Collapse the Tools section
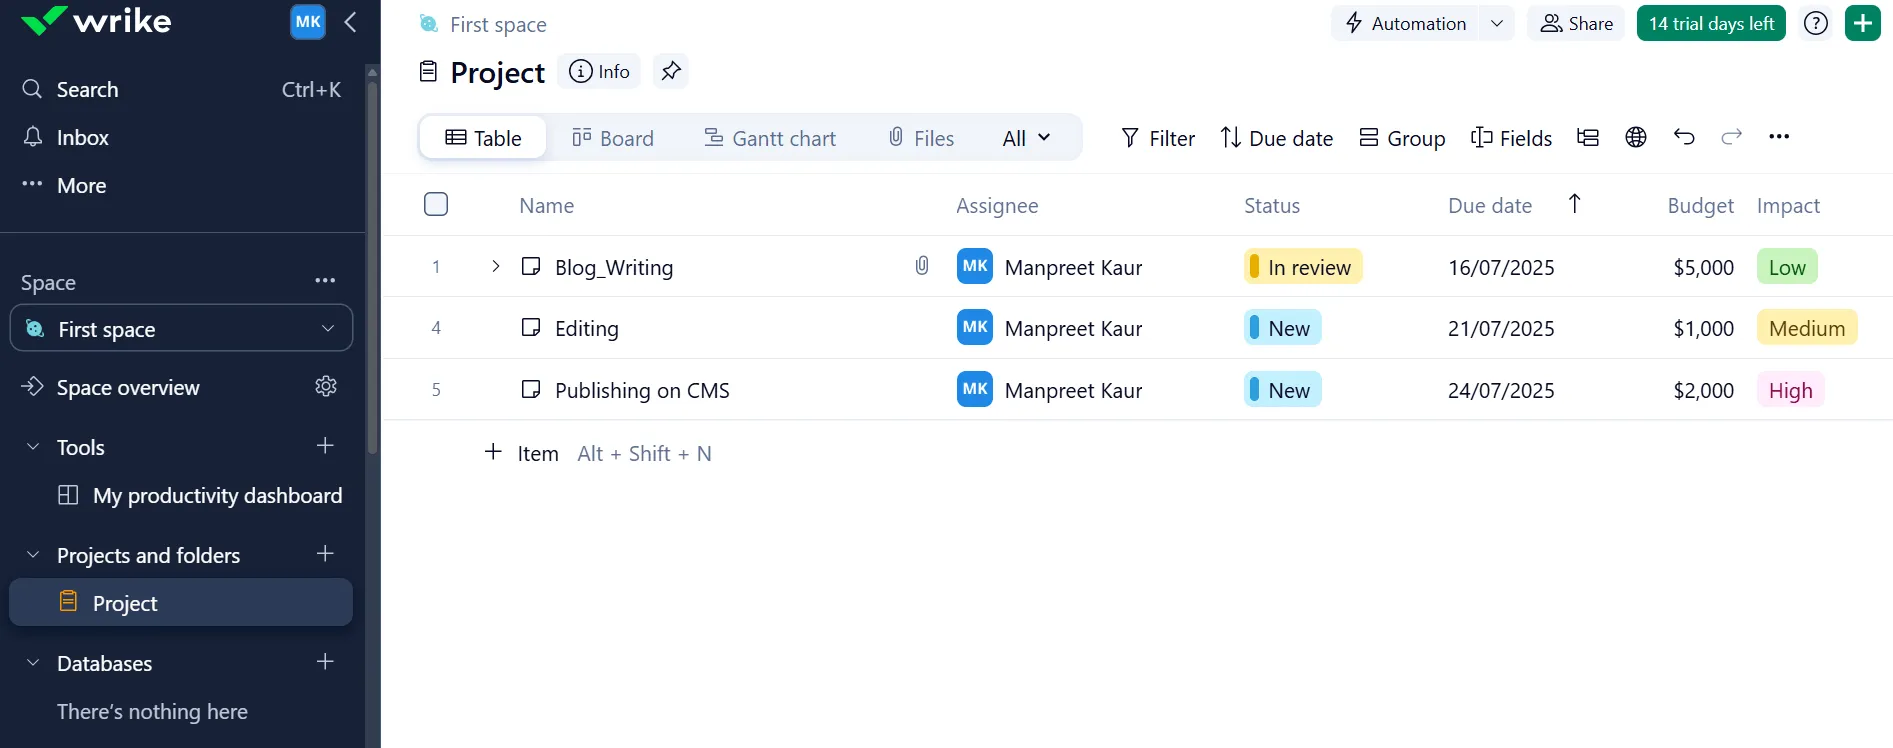 pyautogui.click(x=33, y=447)
